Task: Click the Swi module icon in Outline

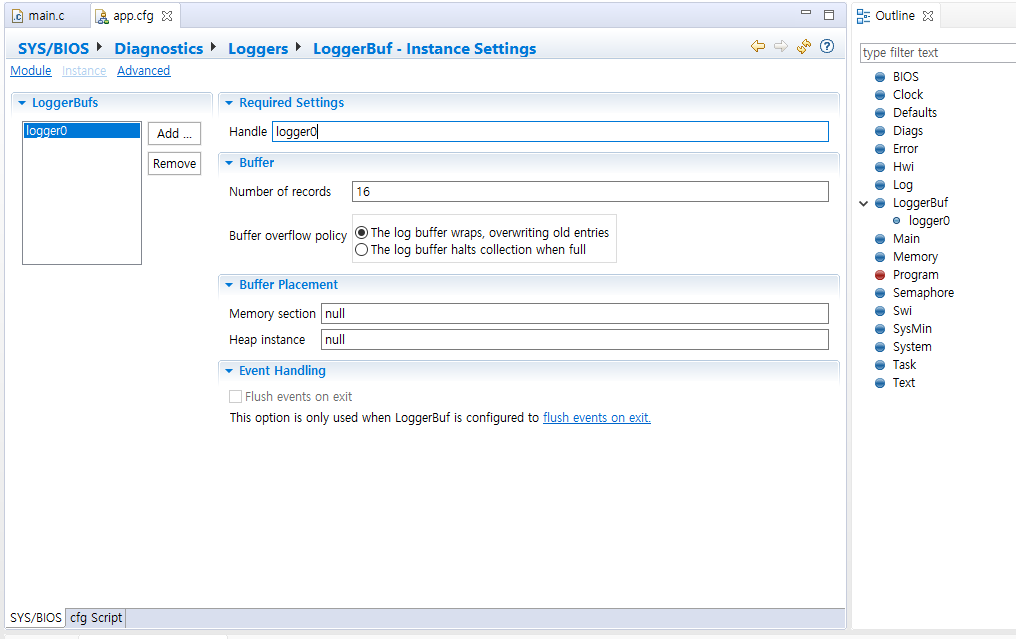Action: coord(880,310)
